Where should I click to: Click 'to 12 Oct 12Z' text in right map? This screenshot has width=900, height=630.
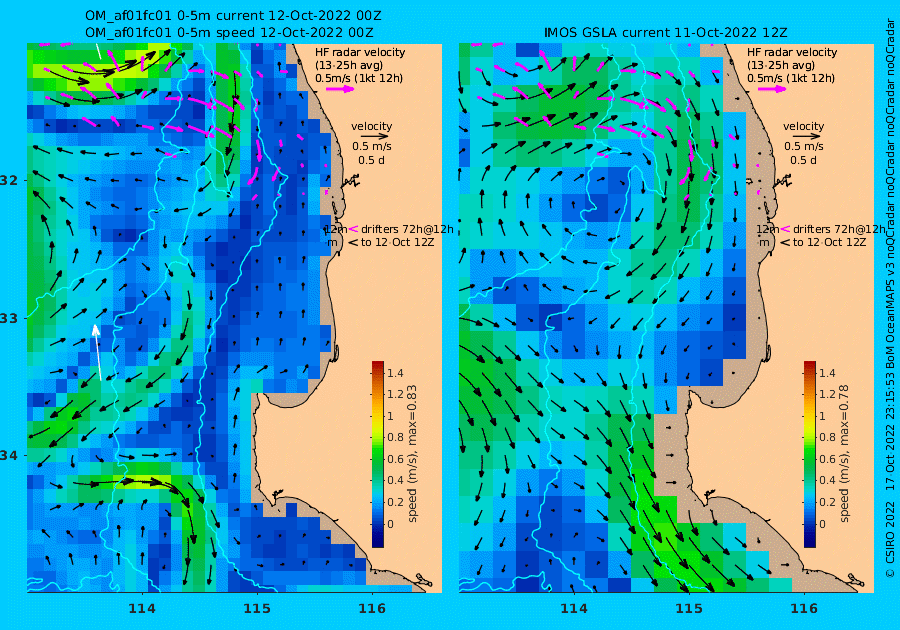(x=829, y=243)
